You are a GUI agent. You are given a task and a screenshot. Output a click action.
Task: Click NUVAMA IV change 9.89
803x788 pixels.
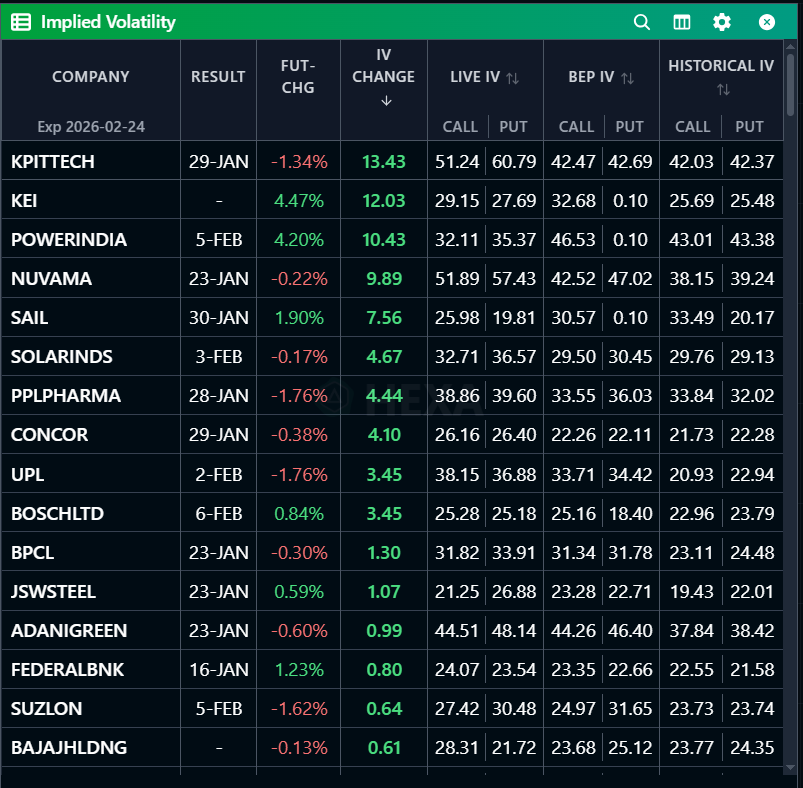[x=384, y=279]
